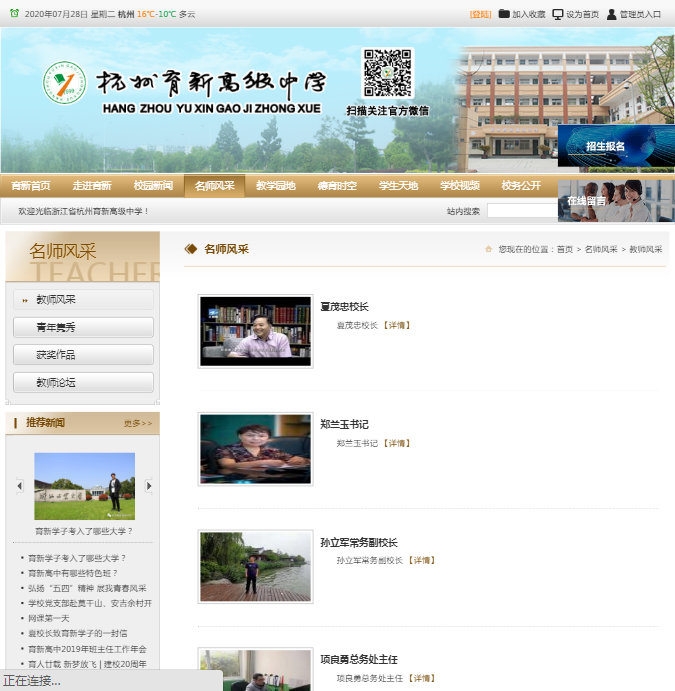Image resolution: width=675 pixels, height=691 pixels.
Task: Open the 校园新闻 navigation item
Action: pyautogui.click(x=153, y=186)
